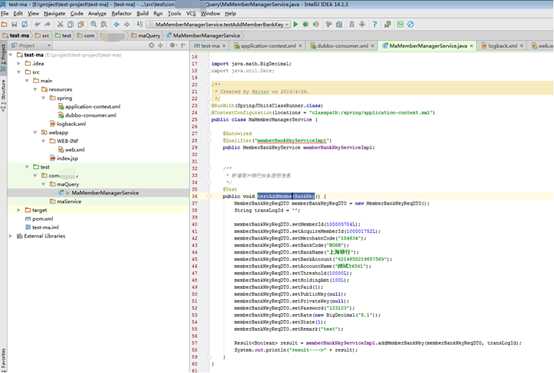This screenshot has width=554, height=373.
Task: Click the highlighted method name on line 36
Action: 285,196
